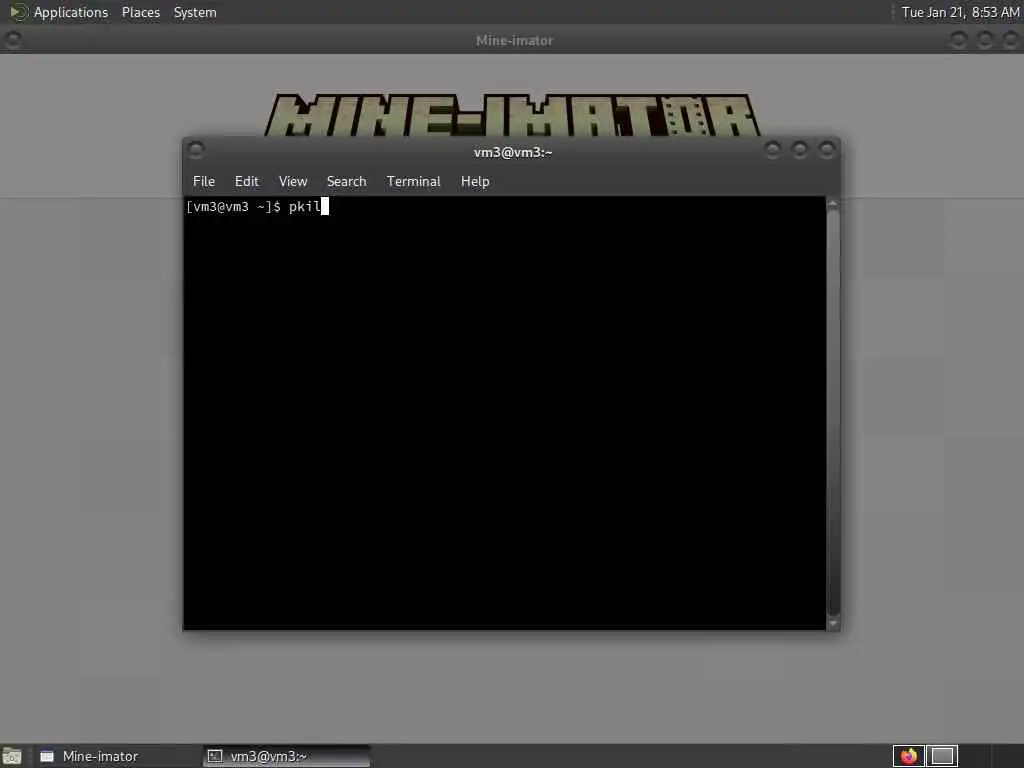1024x768 pixels.
Task: Click the Firefox icon in bottom panel
Action: pos(908,756)
